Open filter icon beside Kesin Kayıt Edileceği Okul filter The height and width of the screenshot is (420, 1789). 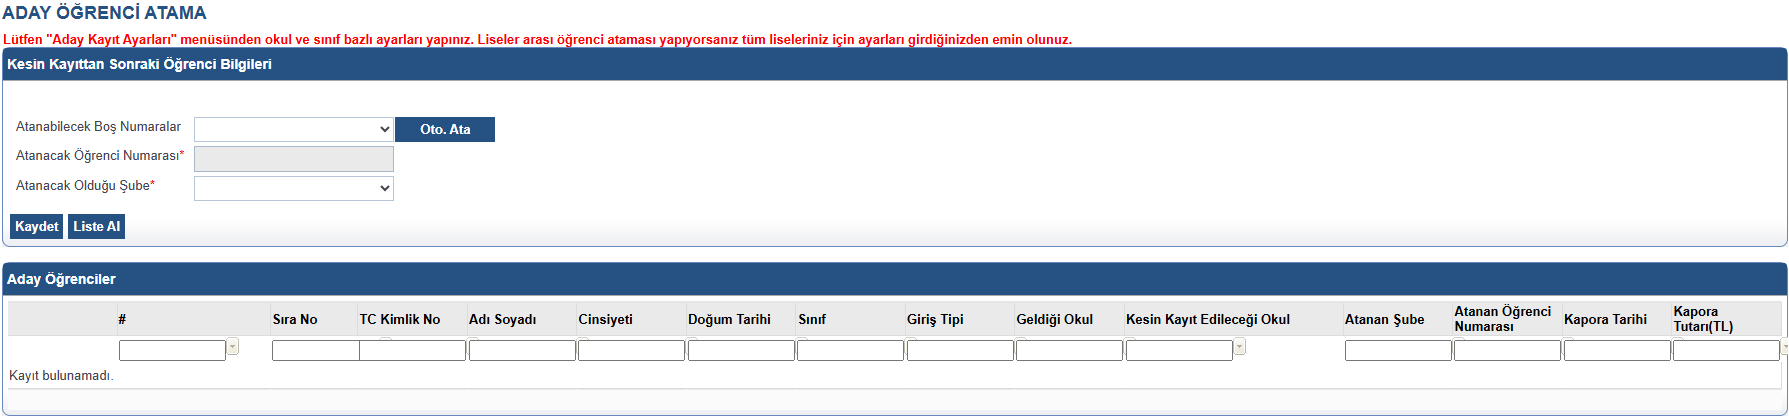pos(1240,348)
